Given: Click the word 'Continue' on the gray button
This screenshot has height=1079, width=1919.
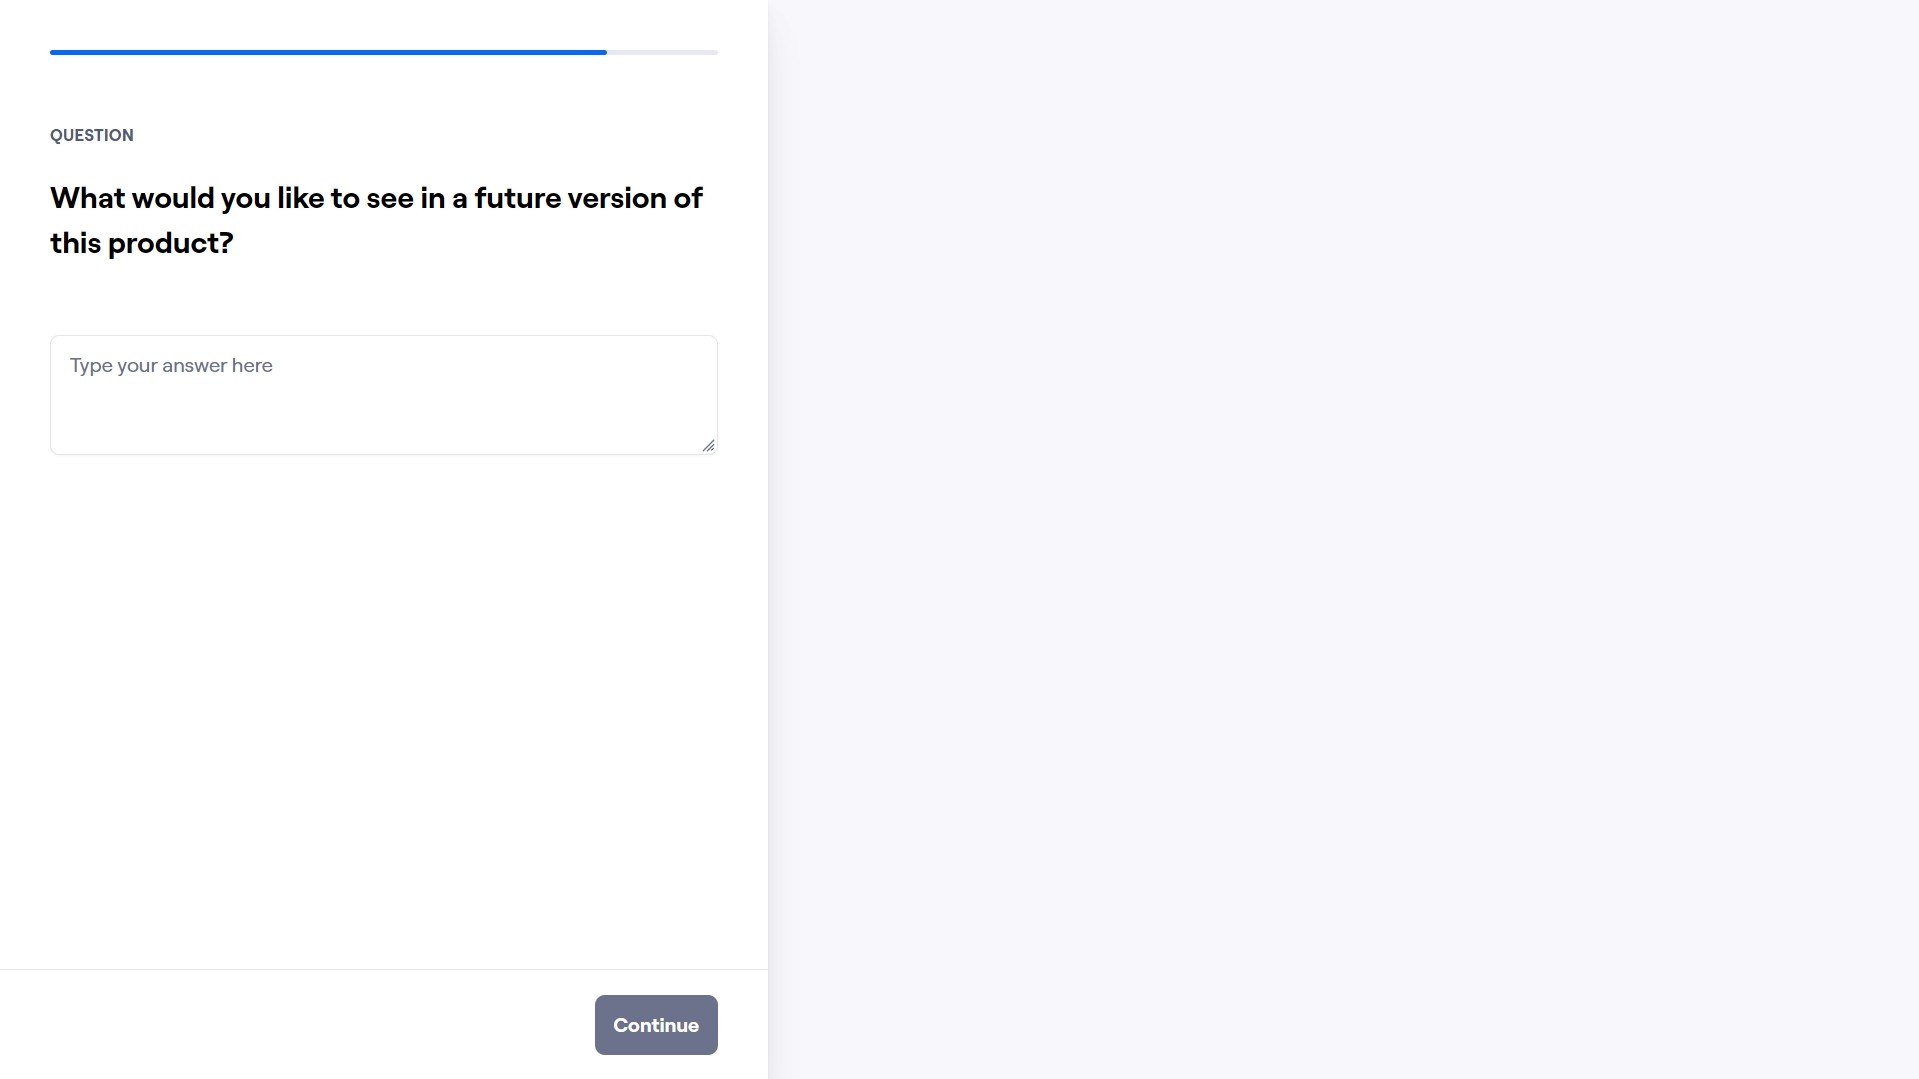Looking at the screenshot, I should pyautogui.click(x=656, y=1025).
